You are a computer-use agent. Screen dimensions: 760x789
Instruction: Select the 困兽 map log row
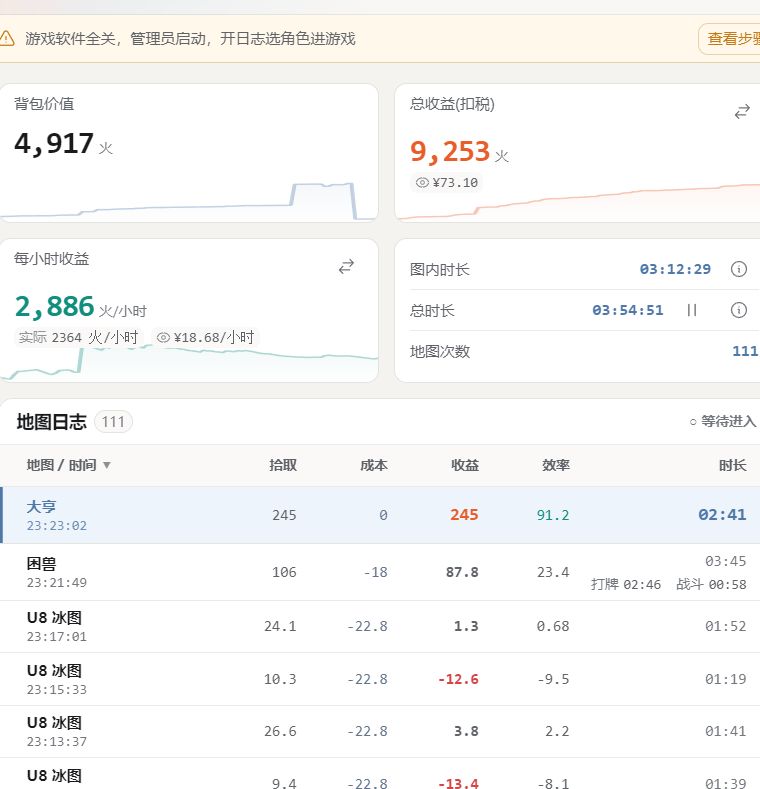click(380, 572)
